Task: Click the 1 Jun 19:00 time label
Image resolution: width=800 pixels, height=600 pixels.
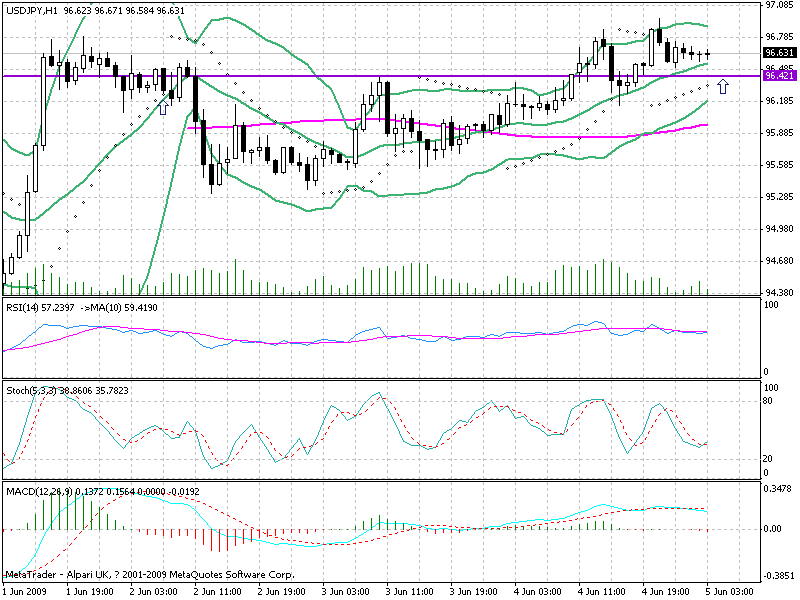Action: pos(90,592)
